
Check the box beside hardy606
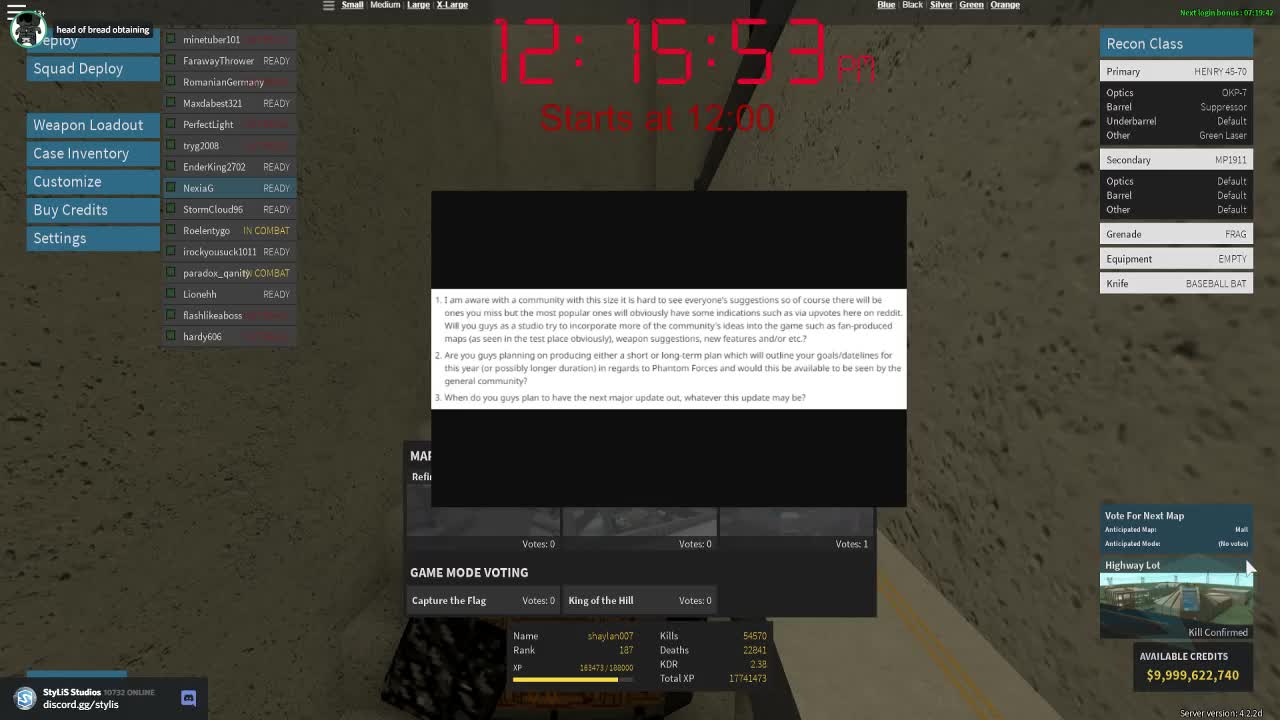point(171,336)
